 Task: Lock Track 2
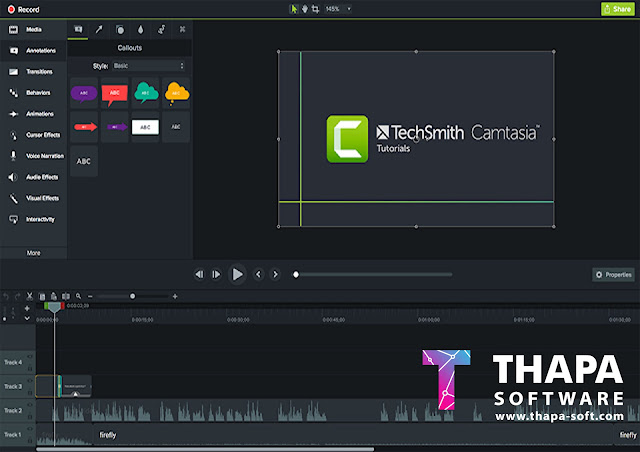click(30, 417)
